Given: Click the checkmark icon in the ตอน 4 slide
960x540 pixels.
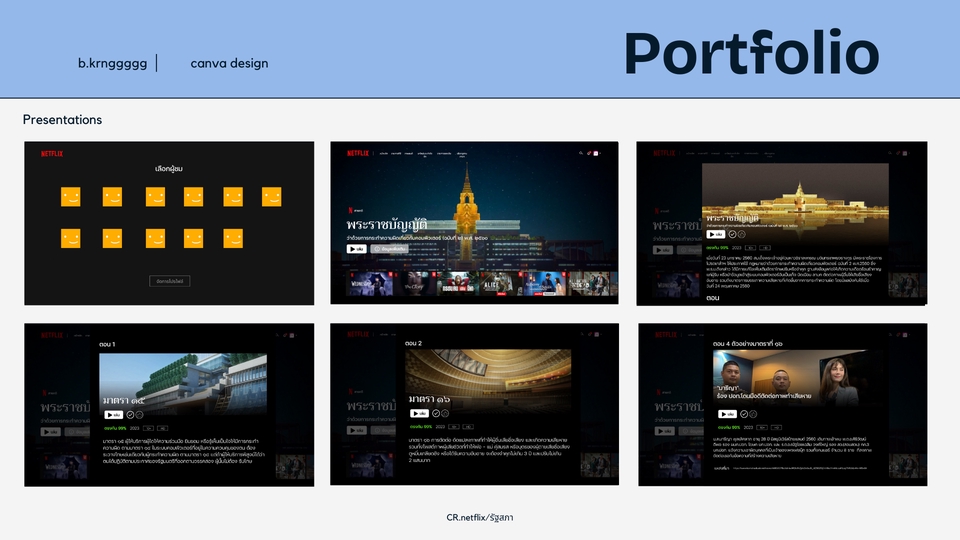Looking at the screenshot, I should [x=744, y=414].
